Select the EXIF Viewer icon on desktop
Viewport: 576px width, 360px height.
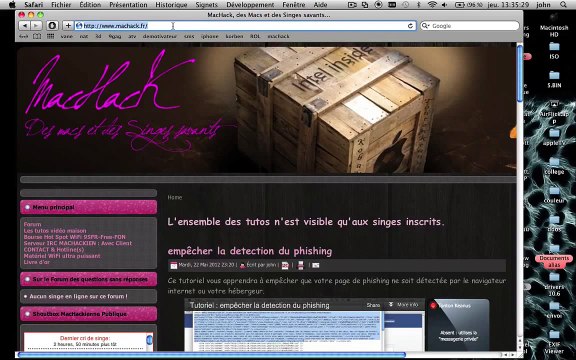click(x=554, y=341)
